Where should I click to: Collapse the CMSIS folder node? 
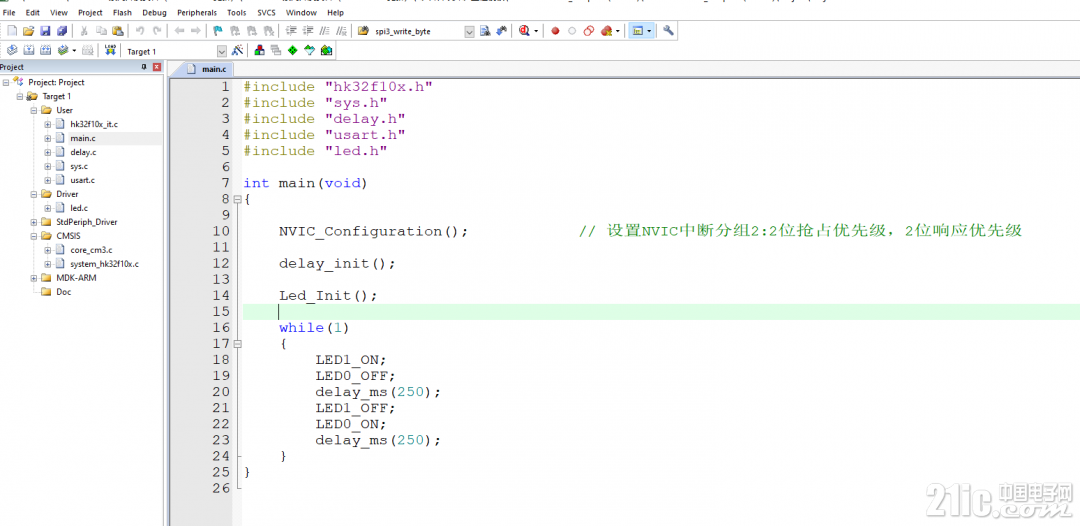[34, 235]
